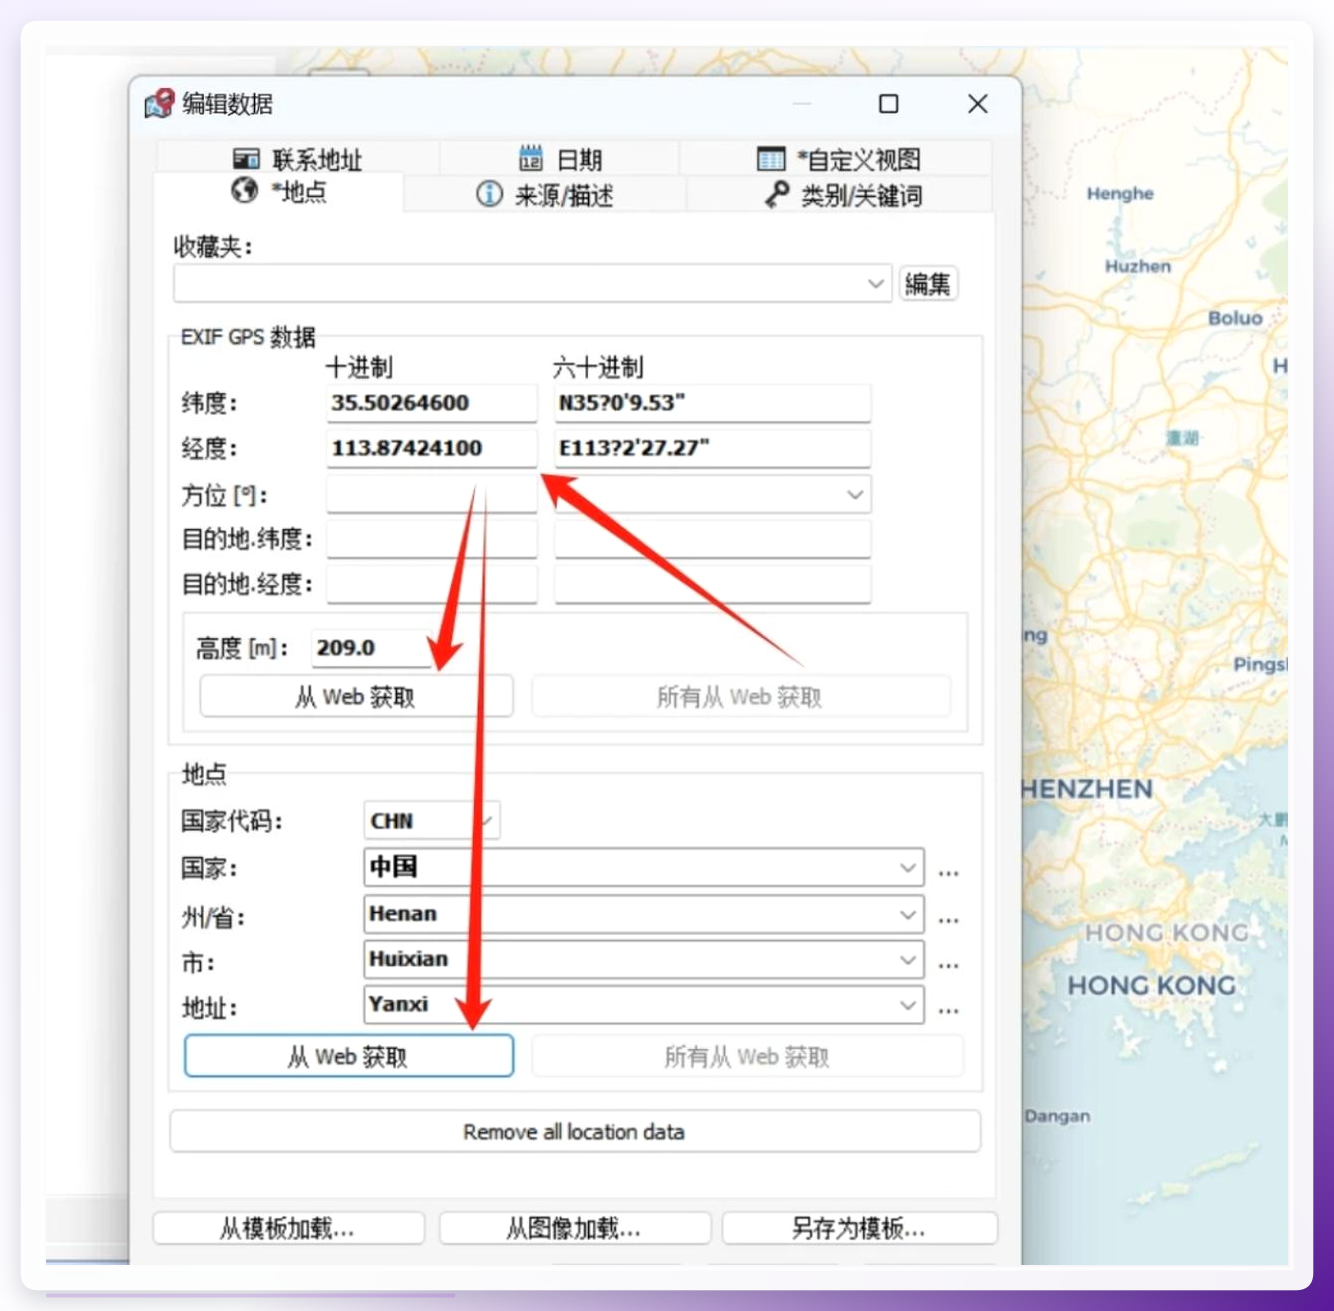This screenshot has height=1311, width=1334.
Task: Select the *自定义视图 tab
Action: pos(838,159)
